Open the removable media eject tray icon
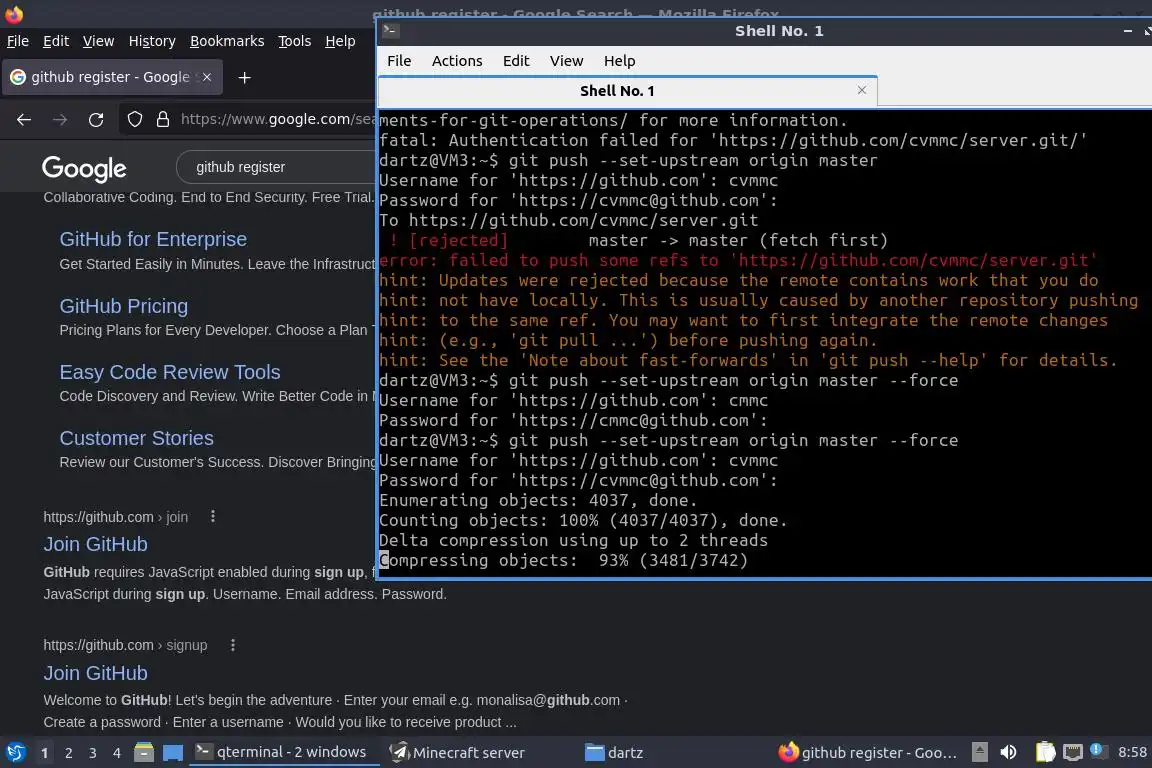1152x768 pixels. tap(980, 752)
